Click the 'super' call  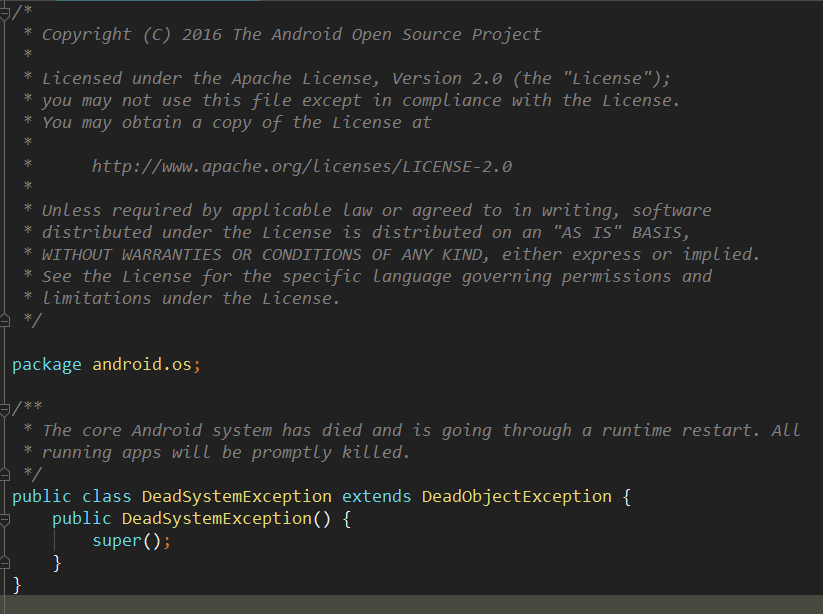coord(117,541)
